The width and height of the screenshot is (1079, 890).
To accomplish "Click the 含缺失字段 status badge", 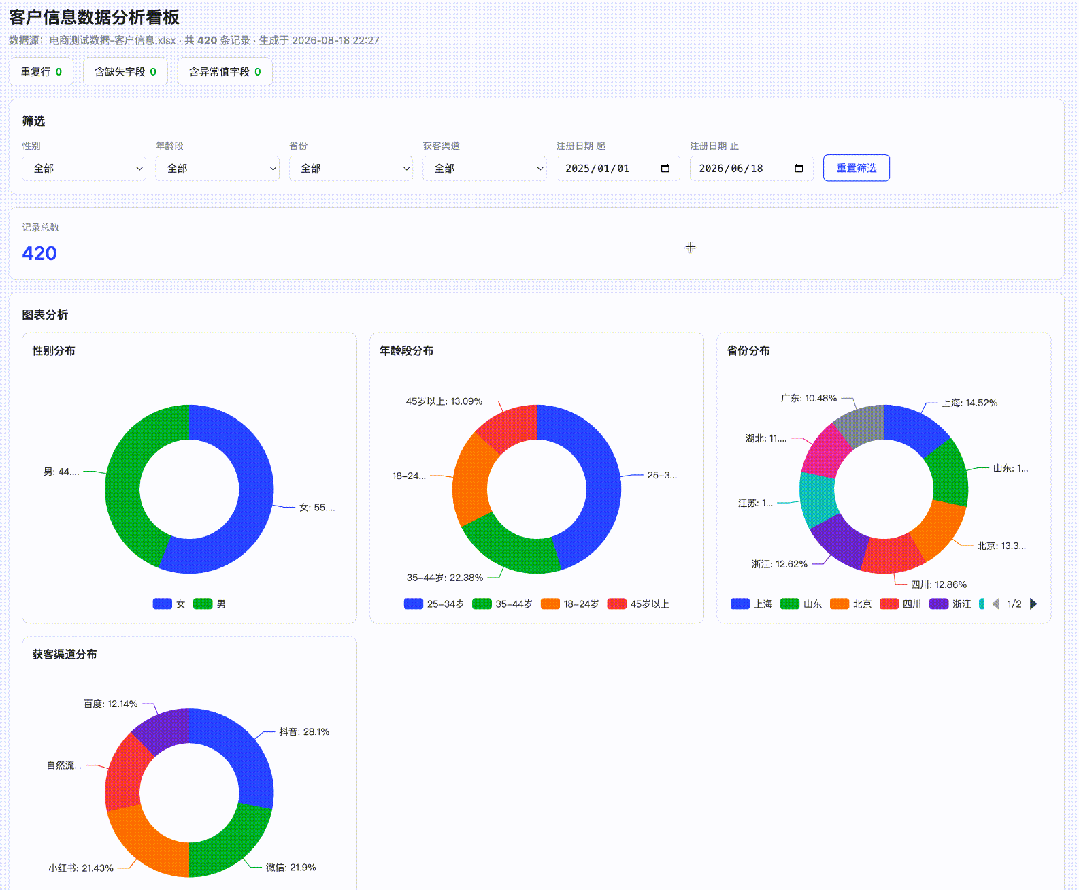I will [x=125, y=72].
